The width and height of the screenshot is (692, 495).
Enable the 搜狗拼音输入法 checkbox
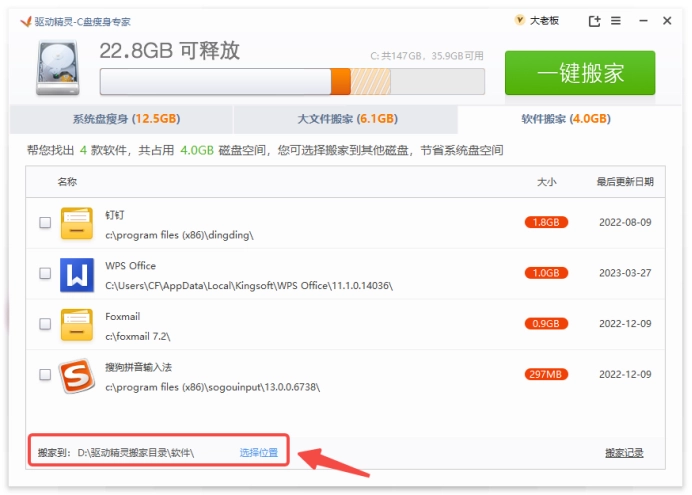[45, 375]
